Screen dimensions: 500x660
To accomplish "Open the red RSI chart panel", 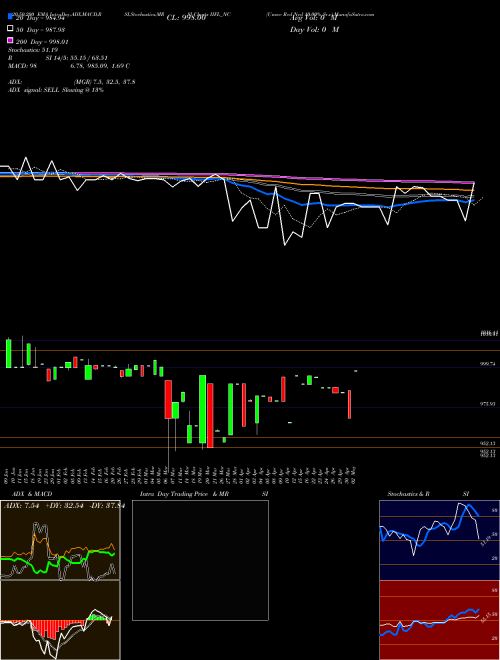I will 439,620.
